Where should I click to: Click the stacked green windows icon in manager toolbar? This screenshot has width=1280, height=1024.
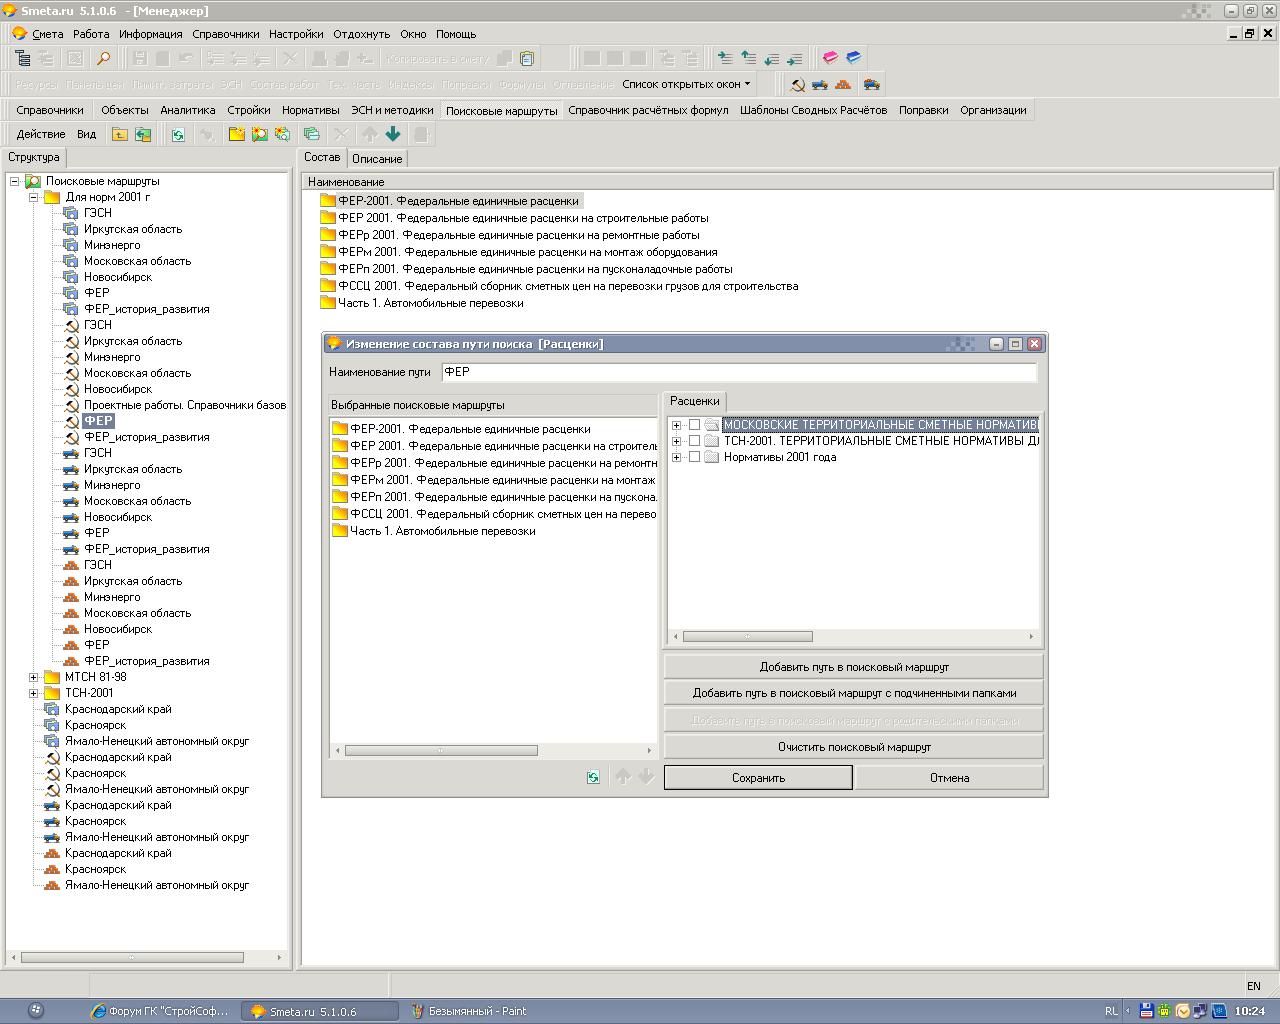tap(311, 134)
